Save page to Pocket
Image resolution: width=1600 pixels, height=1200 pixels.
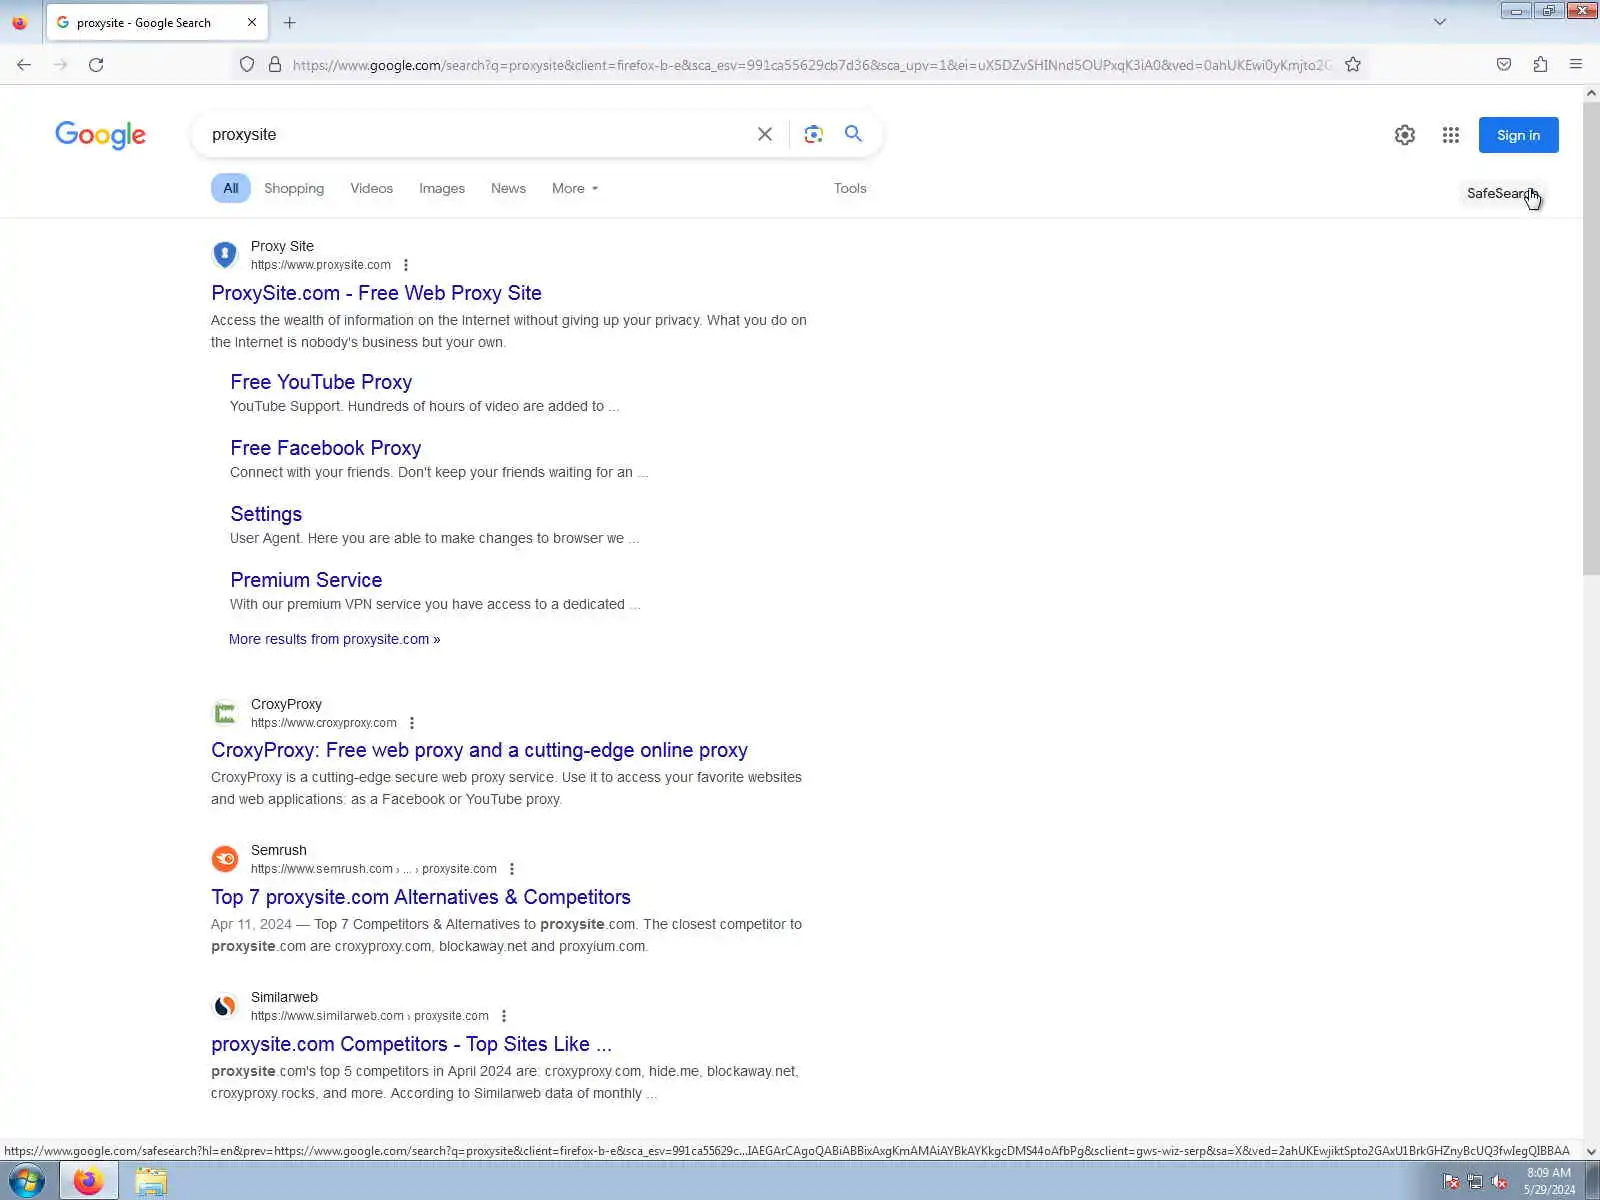coord(1504,65)
